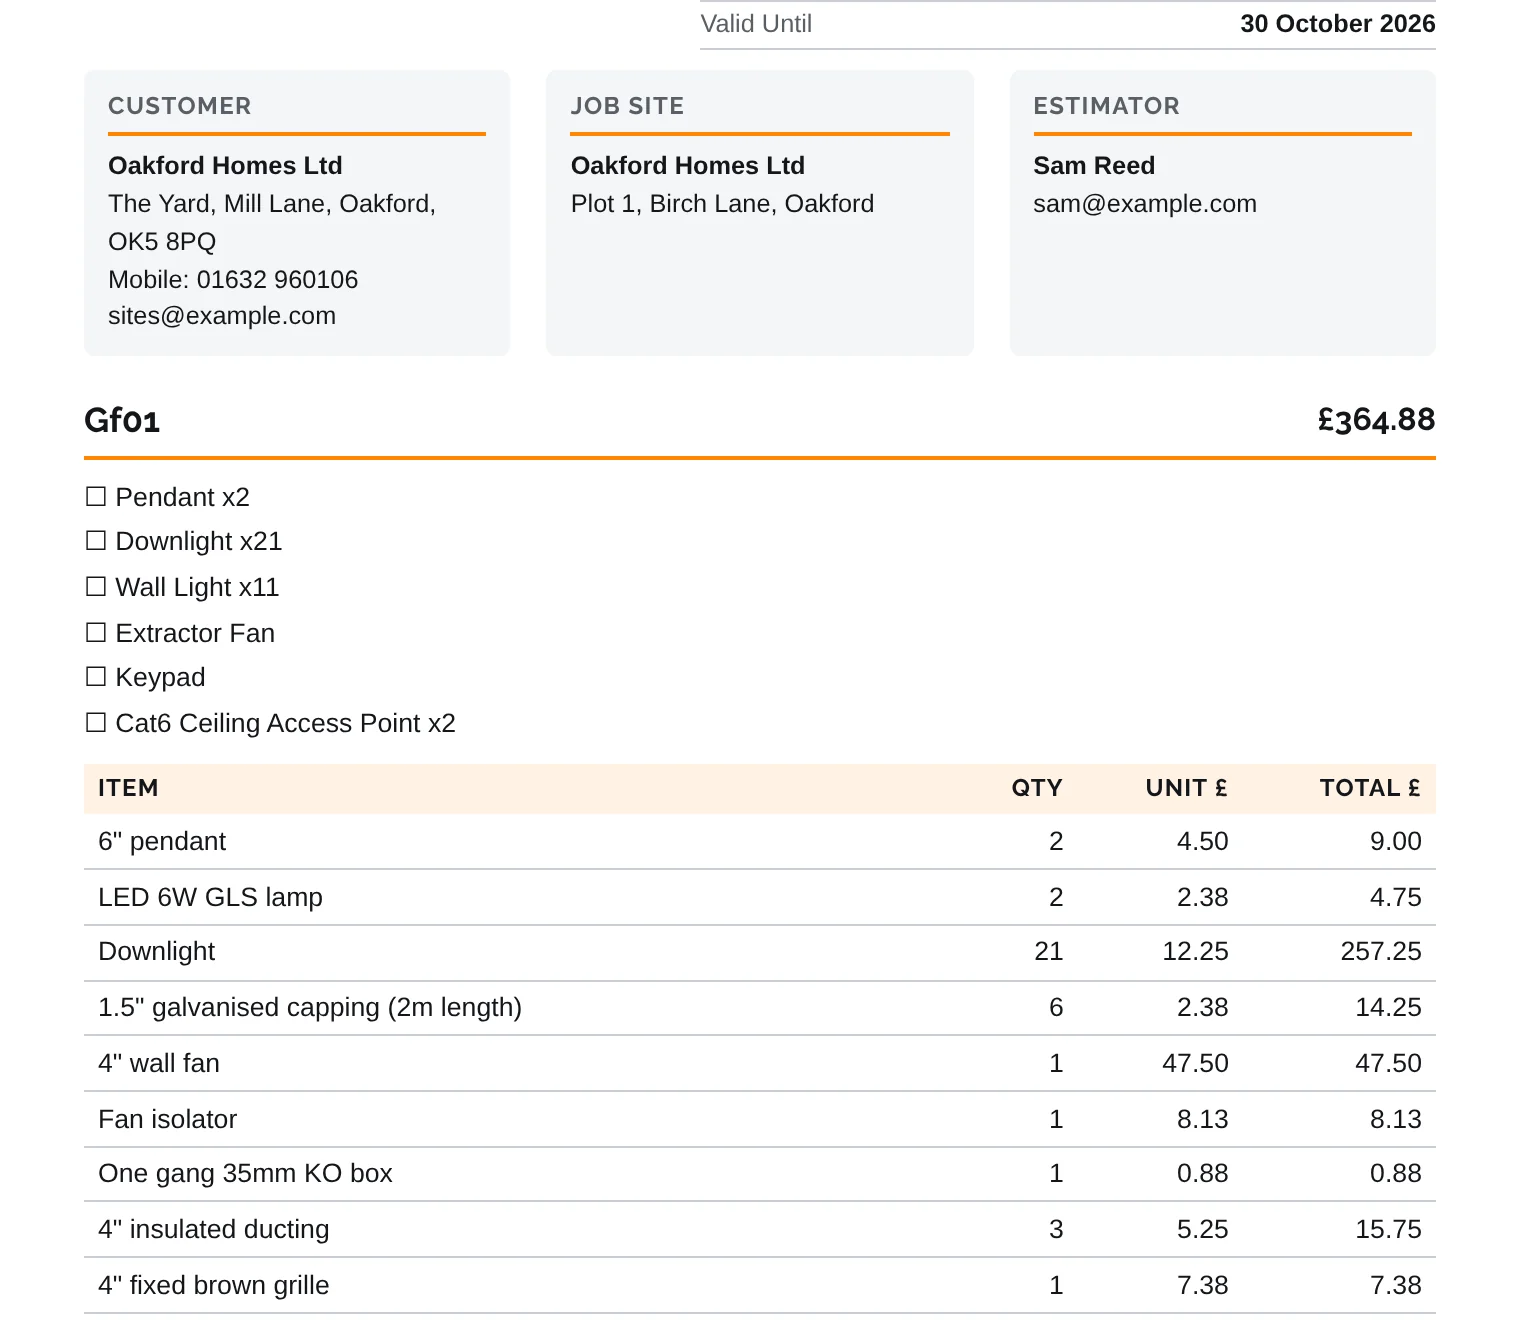This screenshot has width=1520, height=1320.
Task: Click the job site address Plot 1, Birch Lane
Action: [x=722, y=204]
